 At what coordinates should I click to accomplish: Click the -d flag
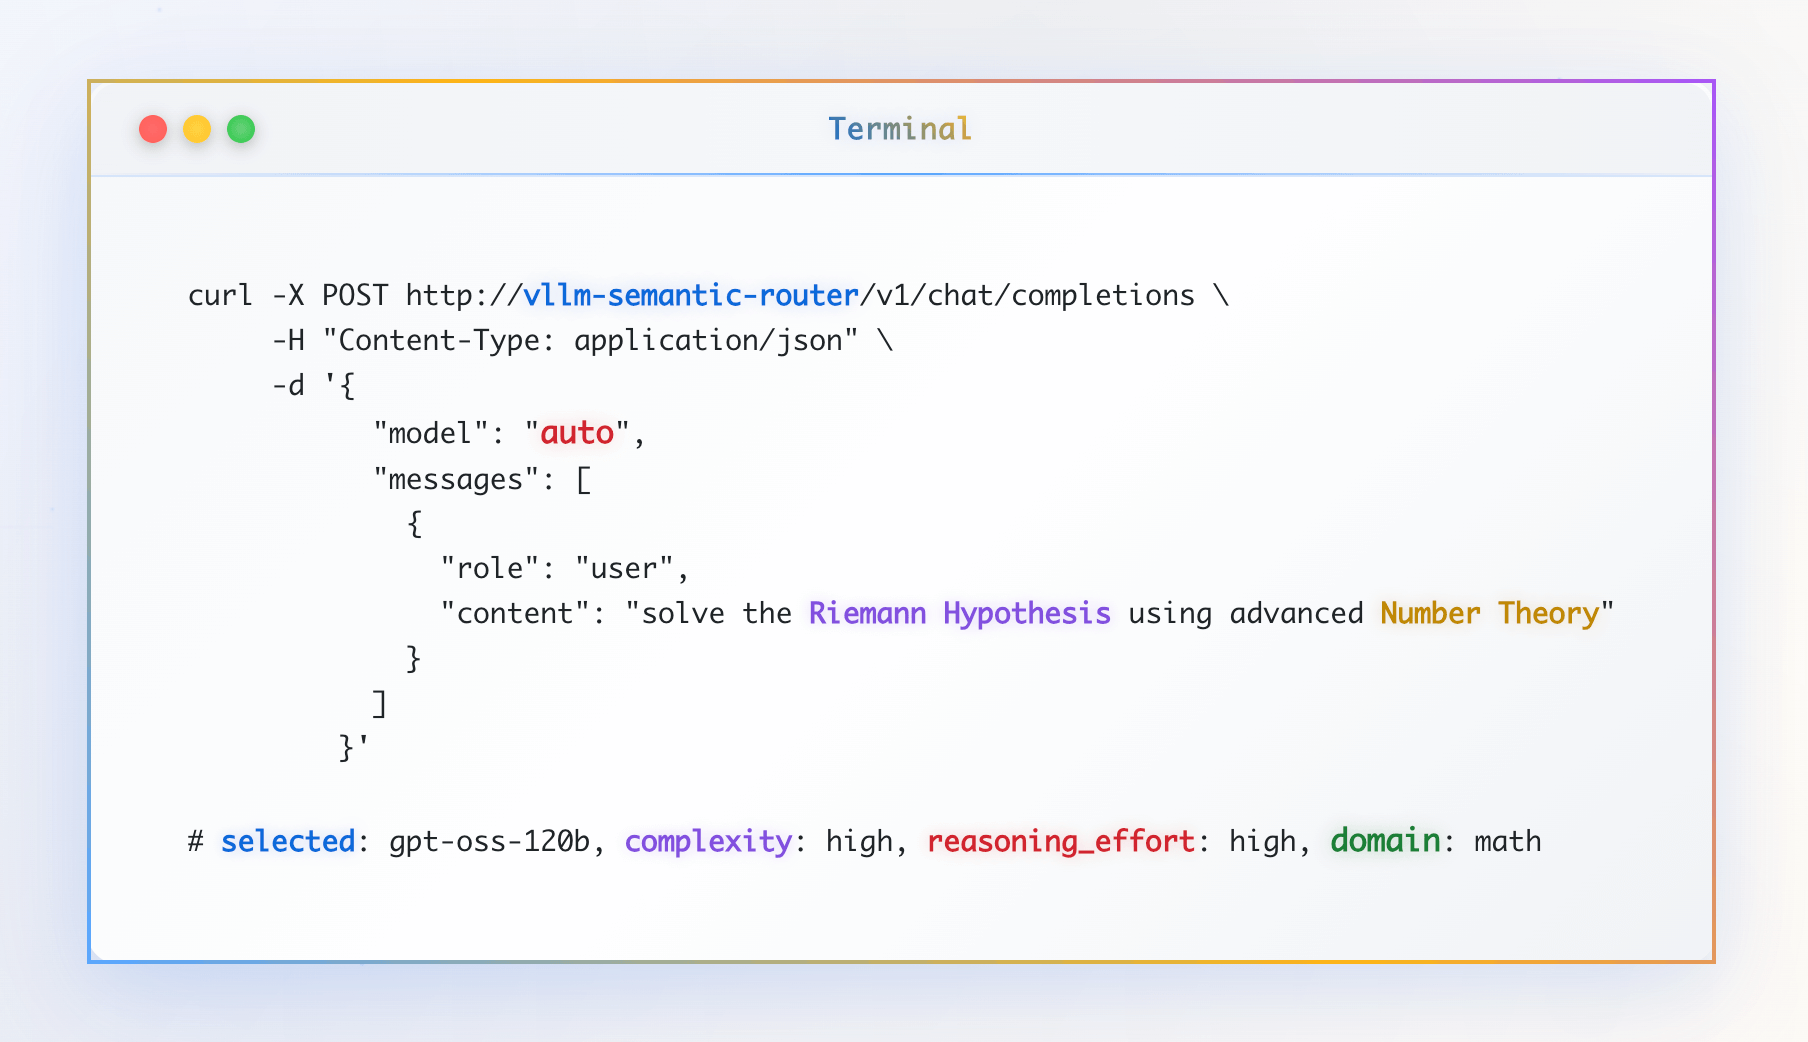(x=288, y=385)
